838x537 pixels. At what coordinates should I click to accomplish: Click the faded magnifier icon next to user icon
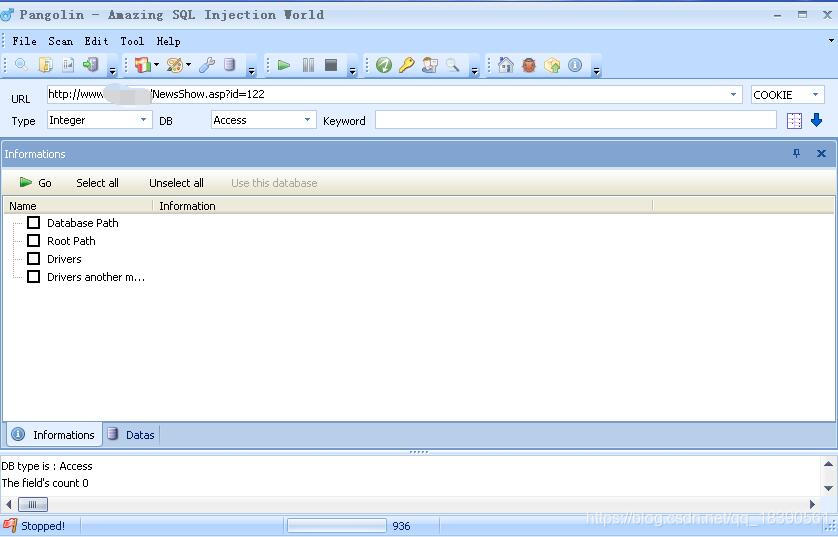[453, 65]
